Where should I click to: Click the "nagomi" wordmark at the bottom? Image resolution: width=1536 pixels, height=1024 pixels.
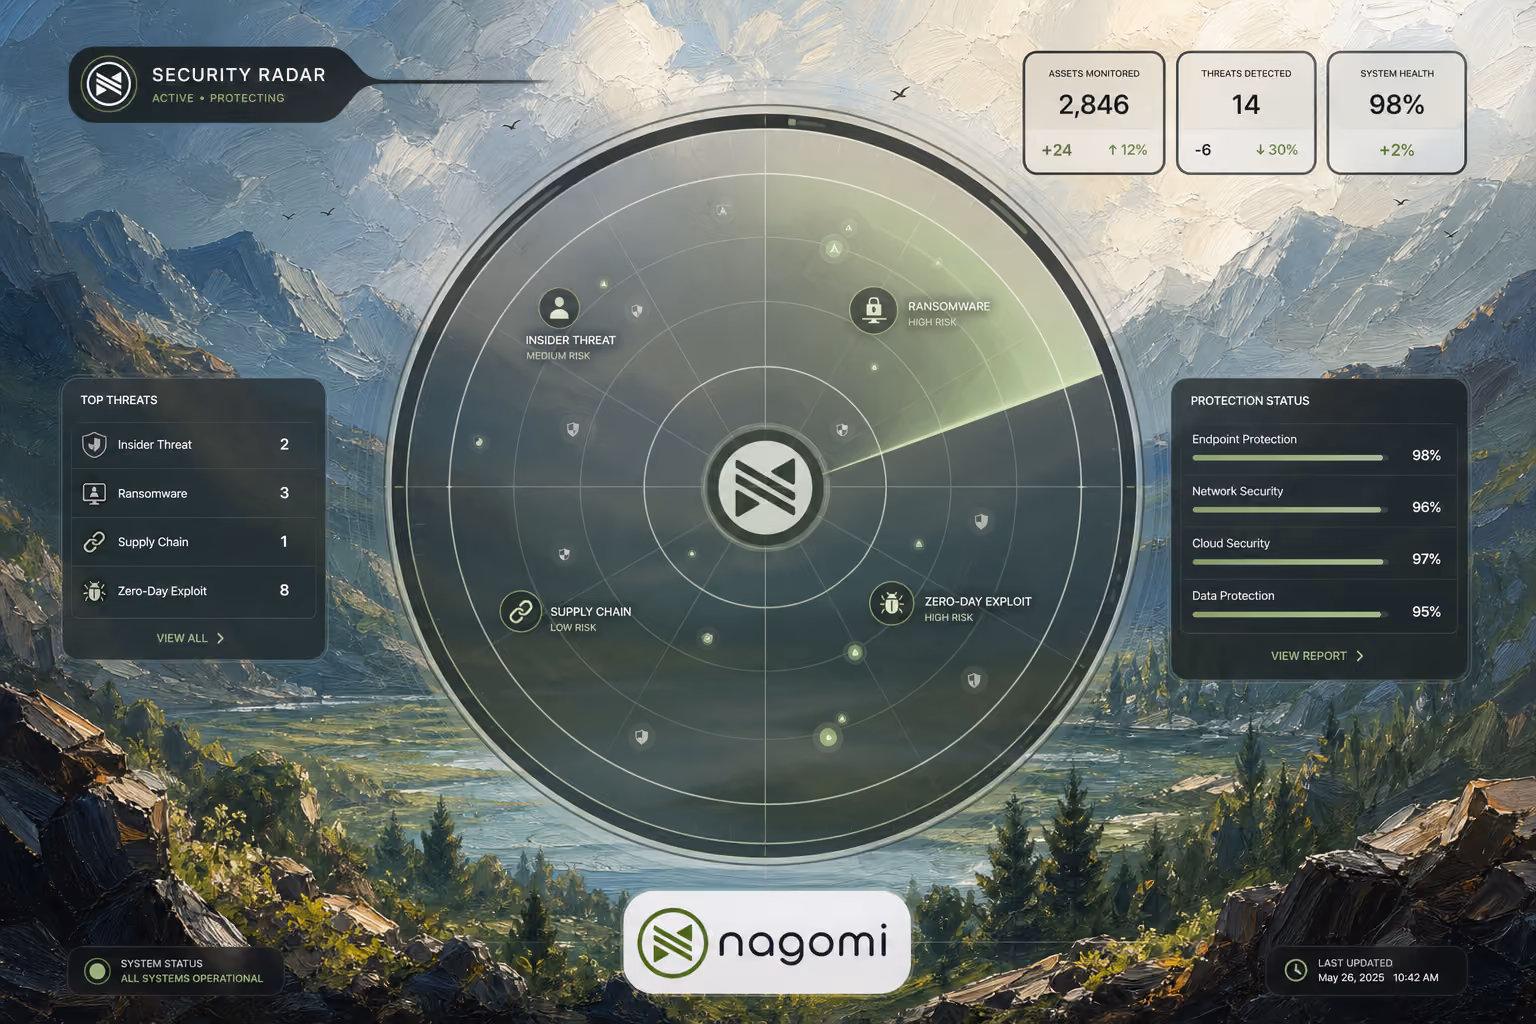(803, 944)
